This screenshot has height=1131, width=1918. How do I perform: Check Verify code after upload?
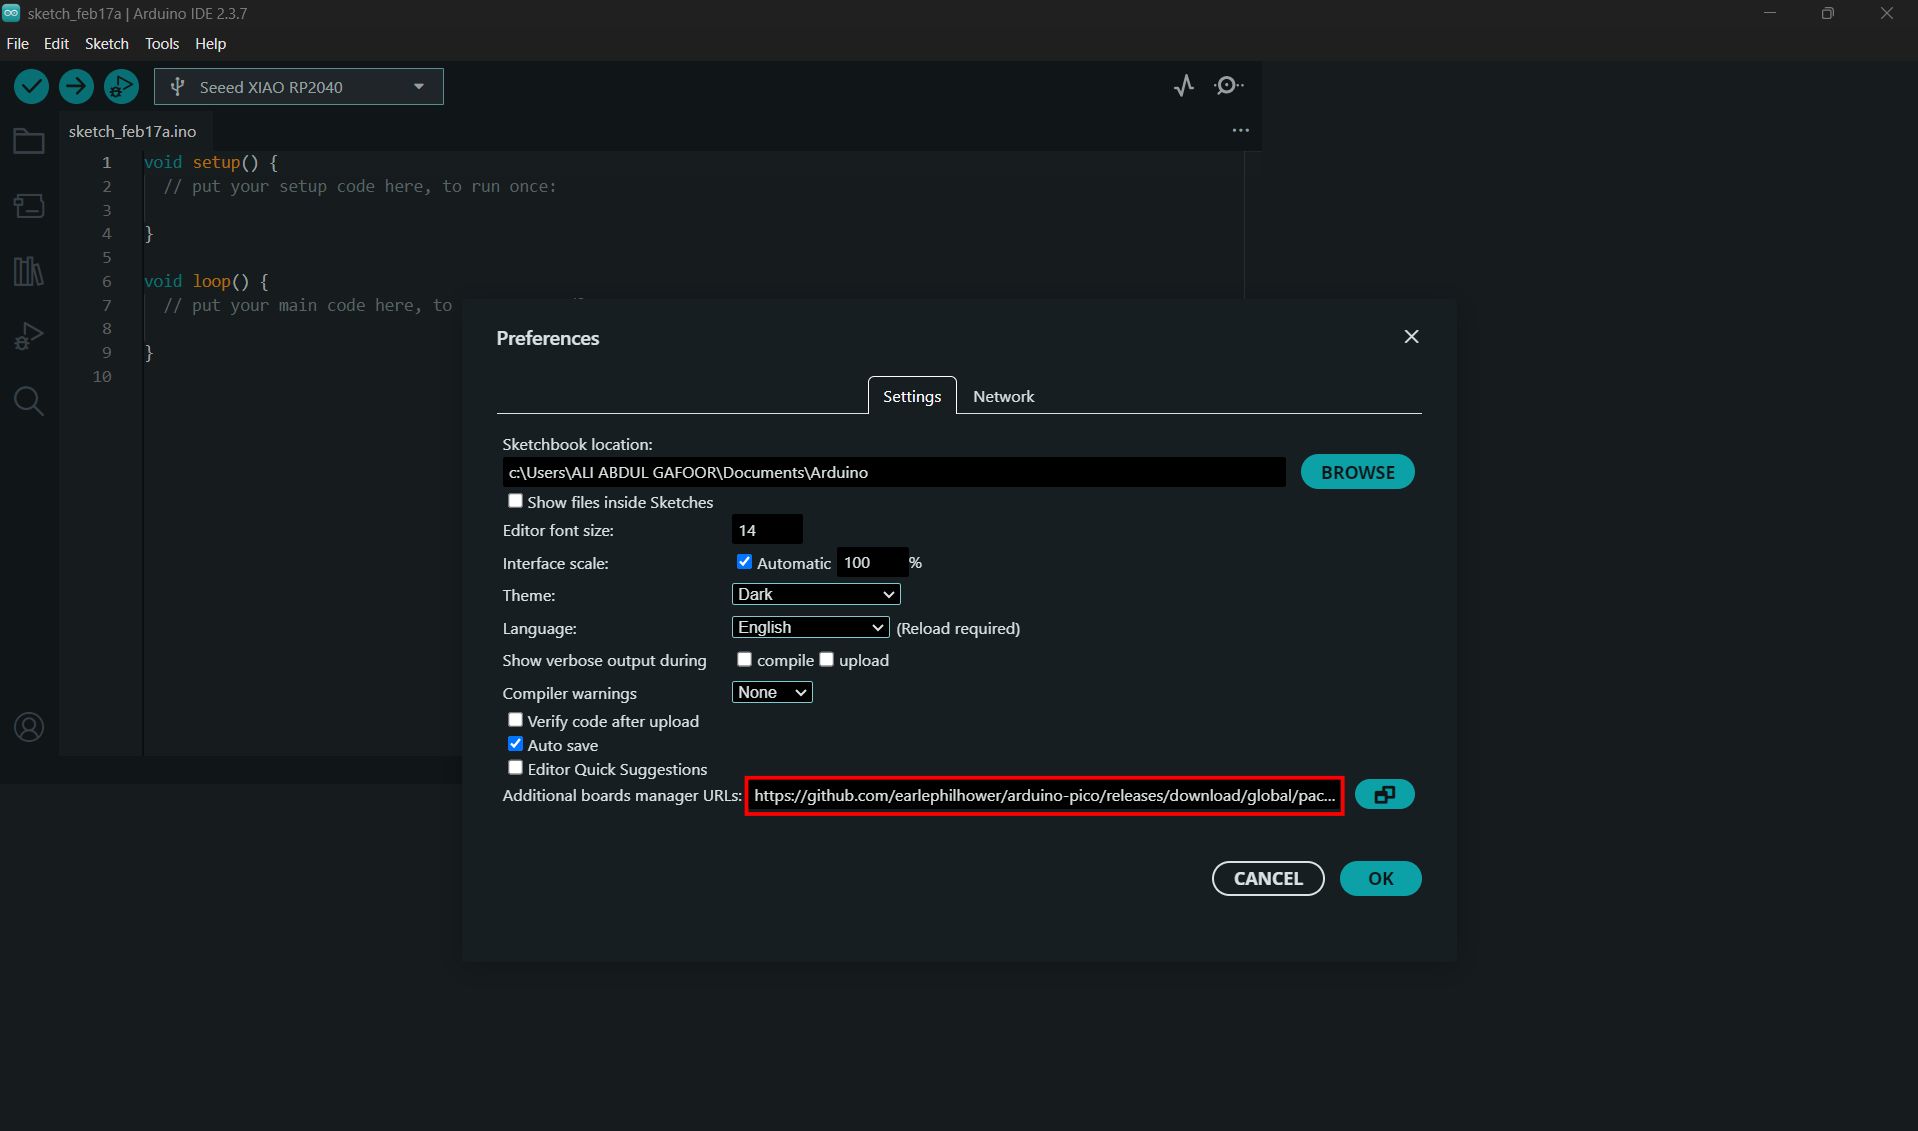click(x=515, y=720)
